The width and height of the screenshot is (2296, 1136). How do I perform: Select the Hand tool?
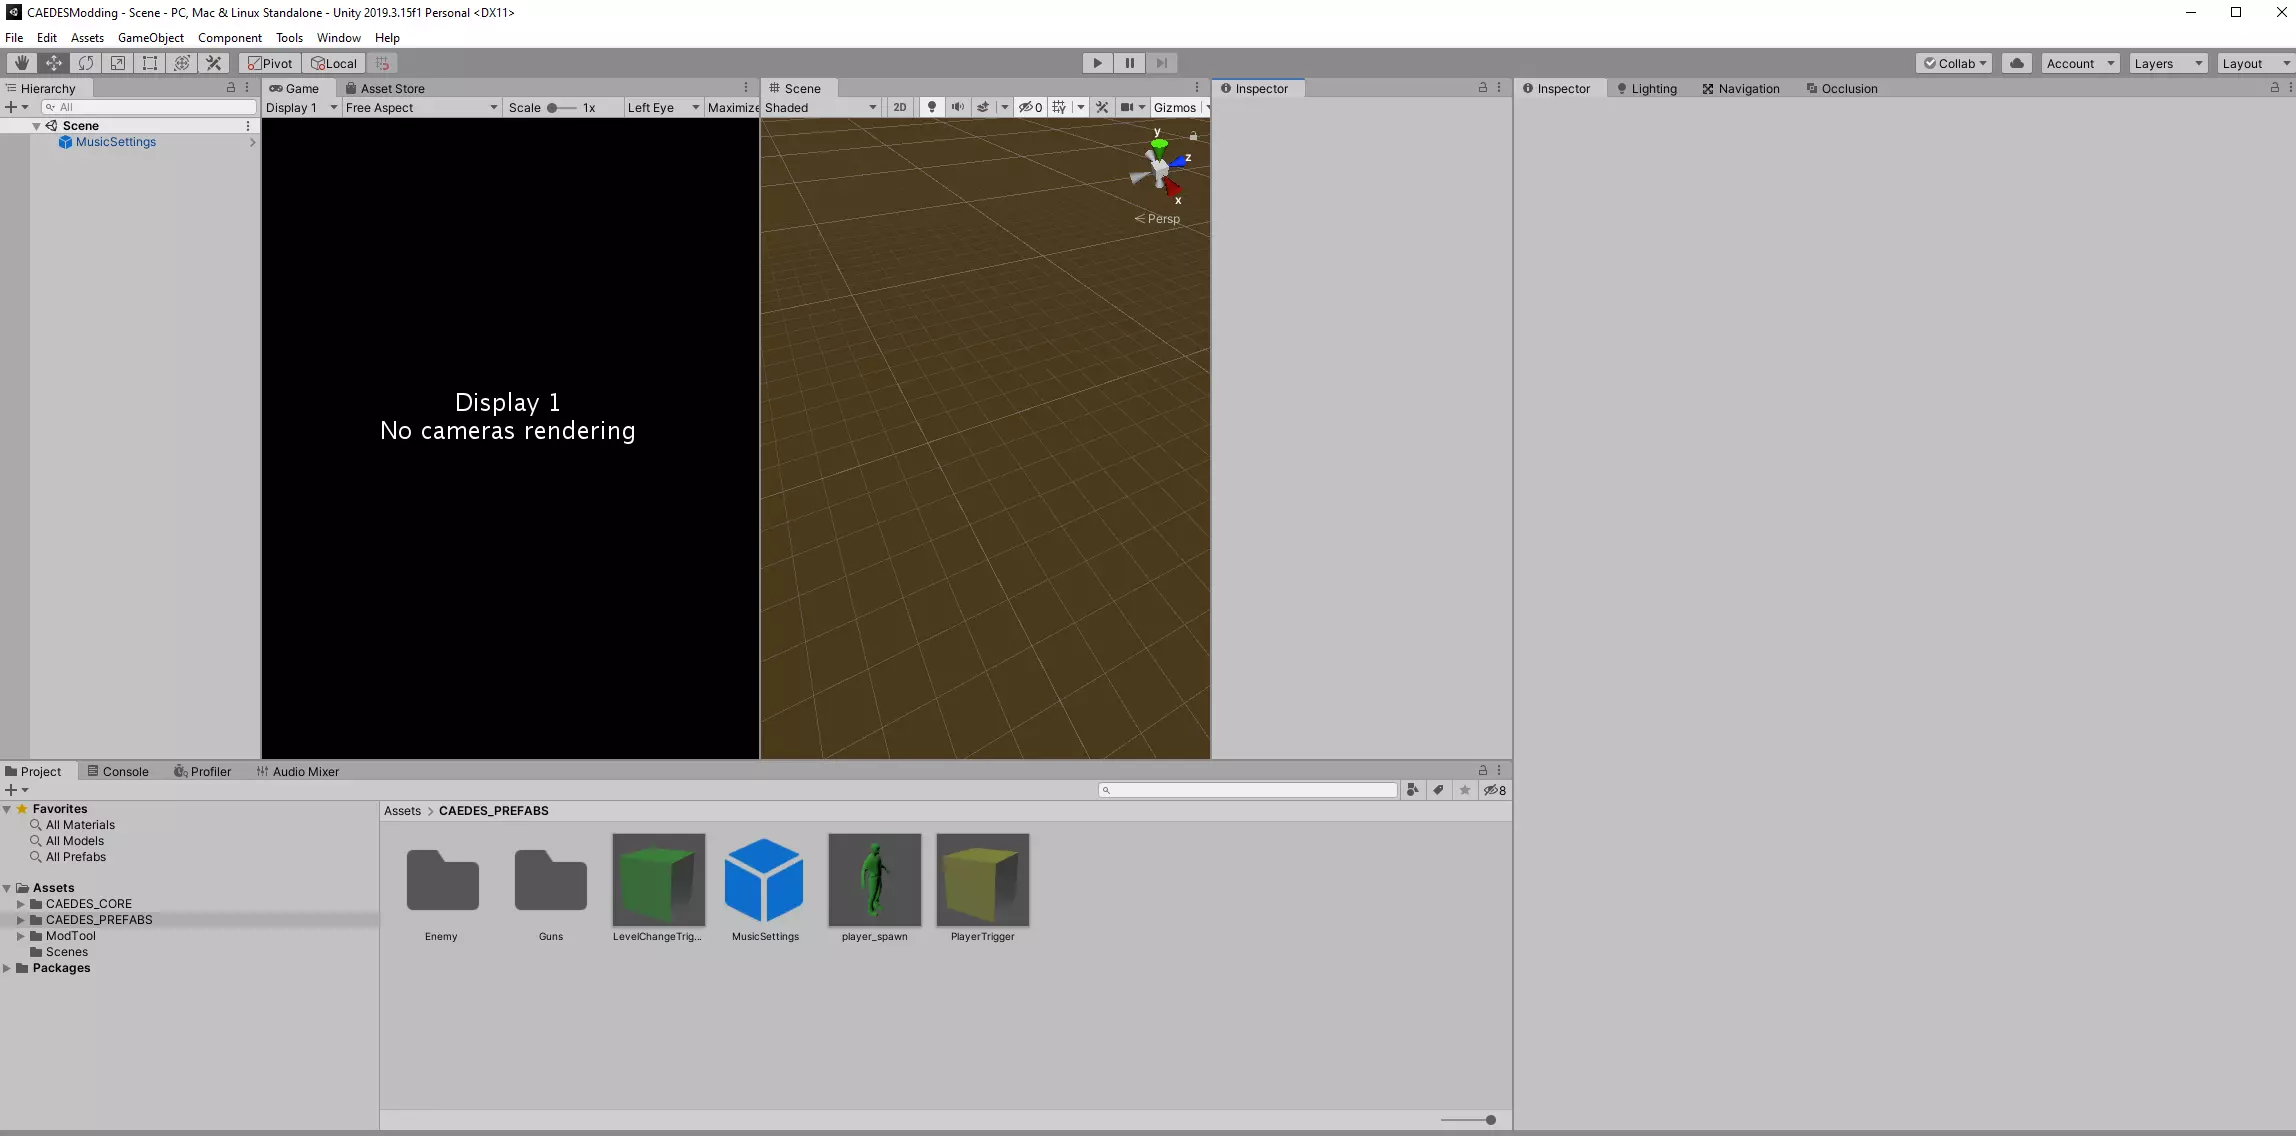click(x=21, y=63)
